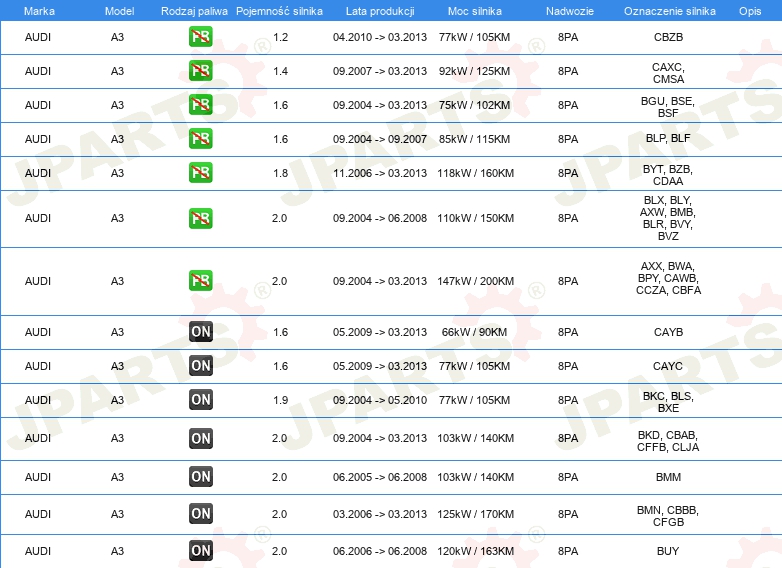This screenshot has width=782, height=568.
Task: Click the ON diesel icon for the BUY row
Action: pyautogui.click(x=201, y=551)
